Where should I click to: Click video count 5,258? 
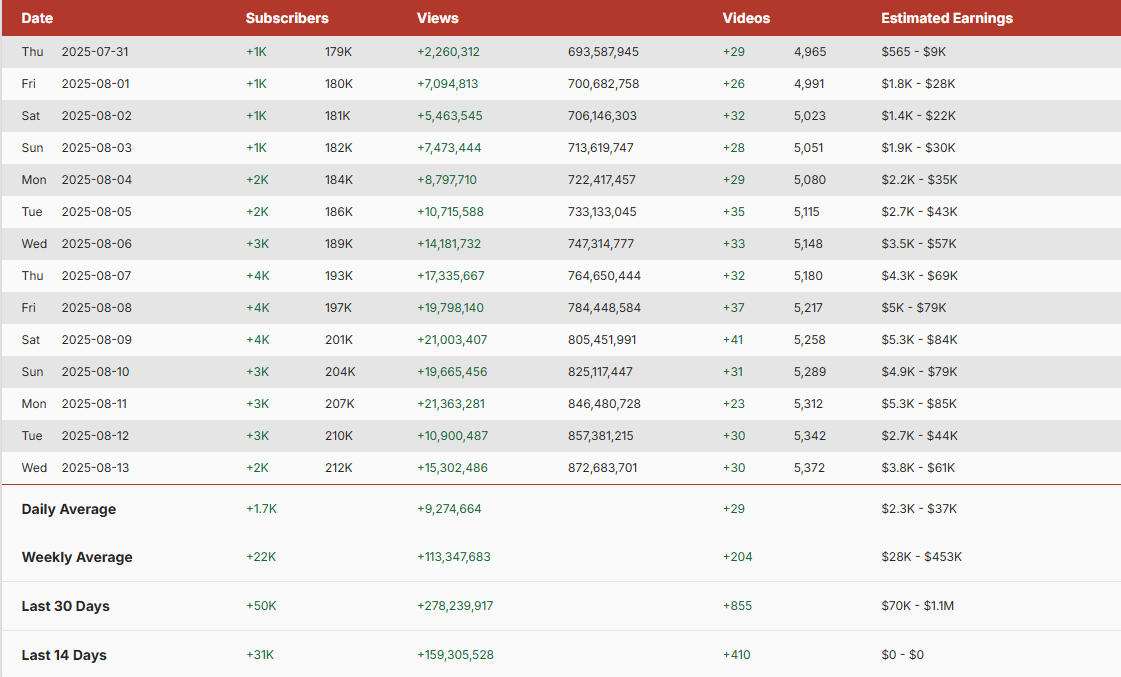(x=809, y=340)
